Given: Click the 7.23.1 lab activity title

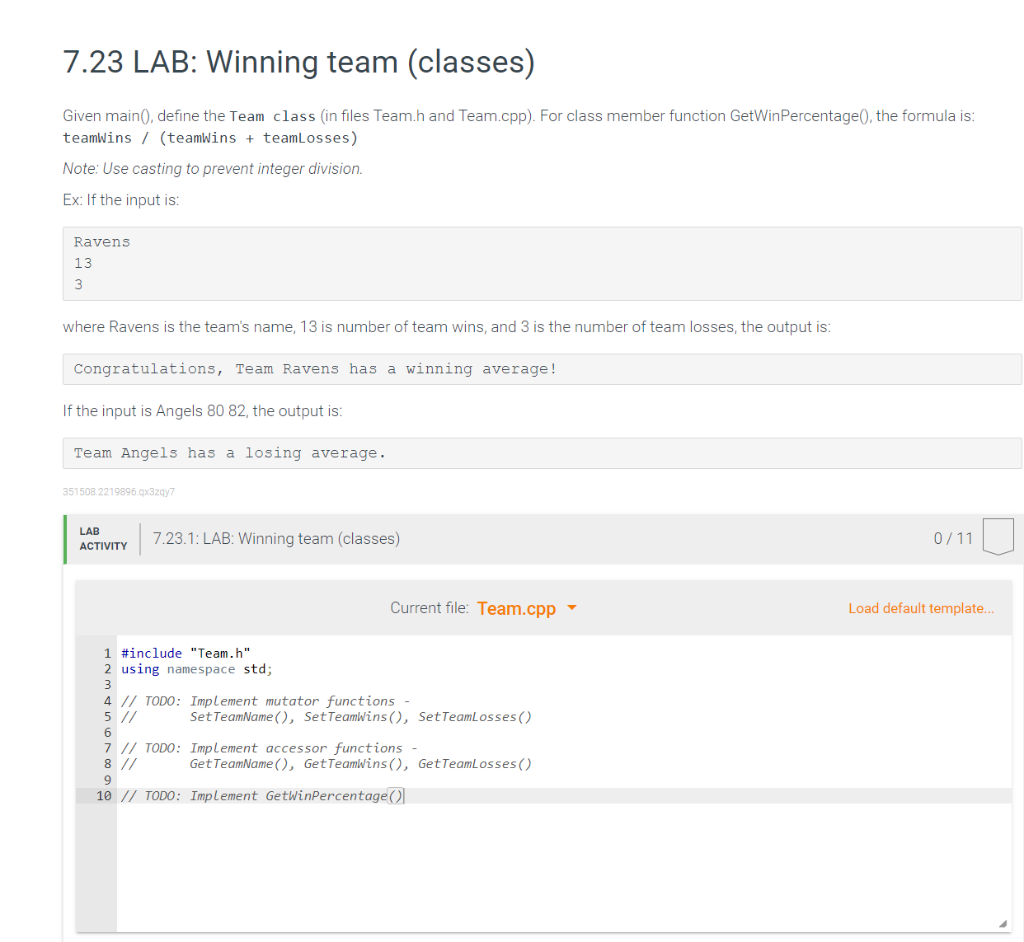Looking at the screenshot, I should point(276,538).
